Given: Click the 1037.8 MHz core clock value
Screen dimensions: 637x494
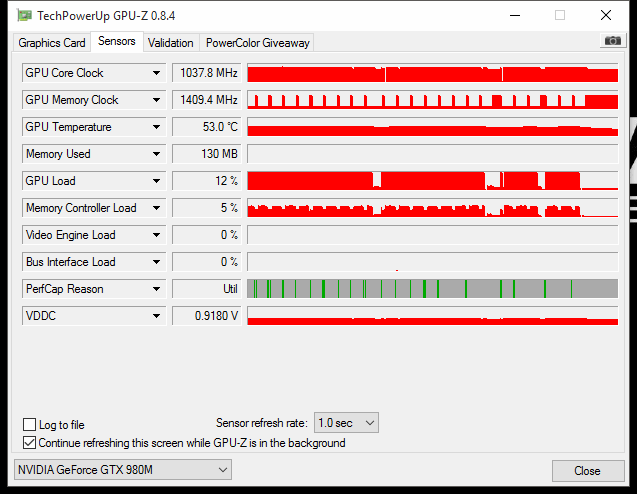Looking at the screenshot, I should (207, 73).
